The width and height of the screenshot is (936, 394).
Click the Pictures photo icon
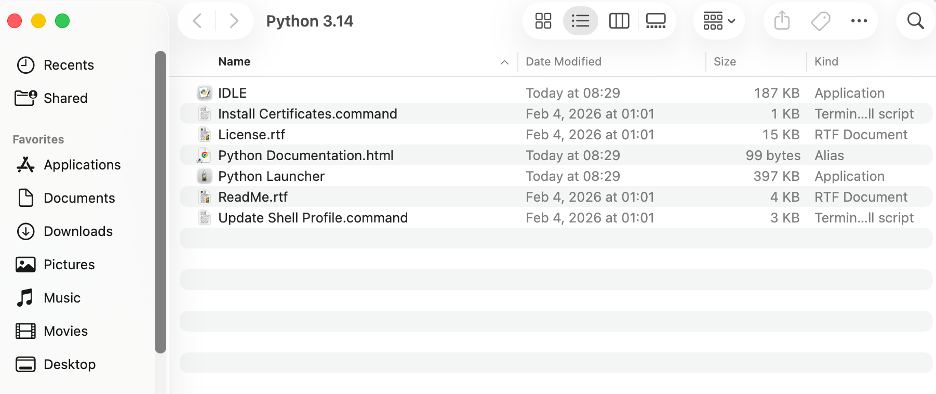[x=25, y=264]
